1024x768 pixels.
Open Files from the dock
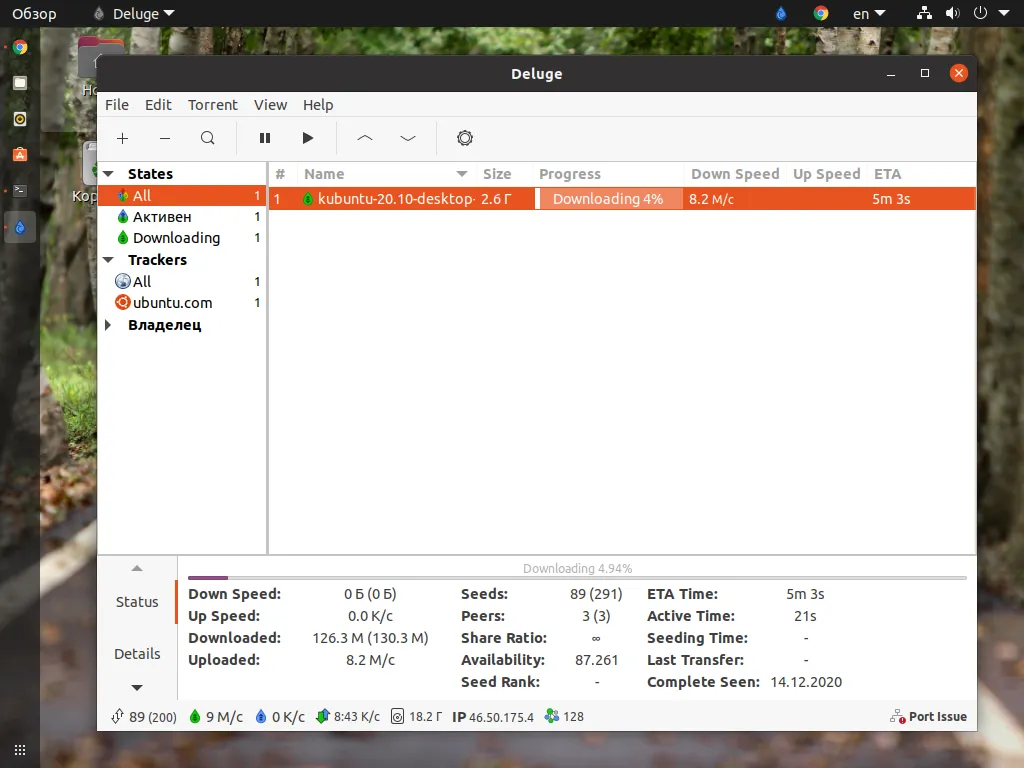[20, 83]
